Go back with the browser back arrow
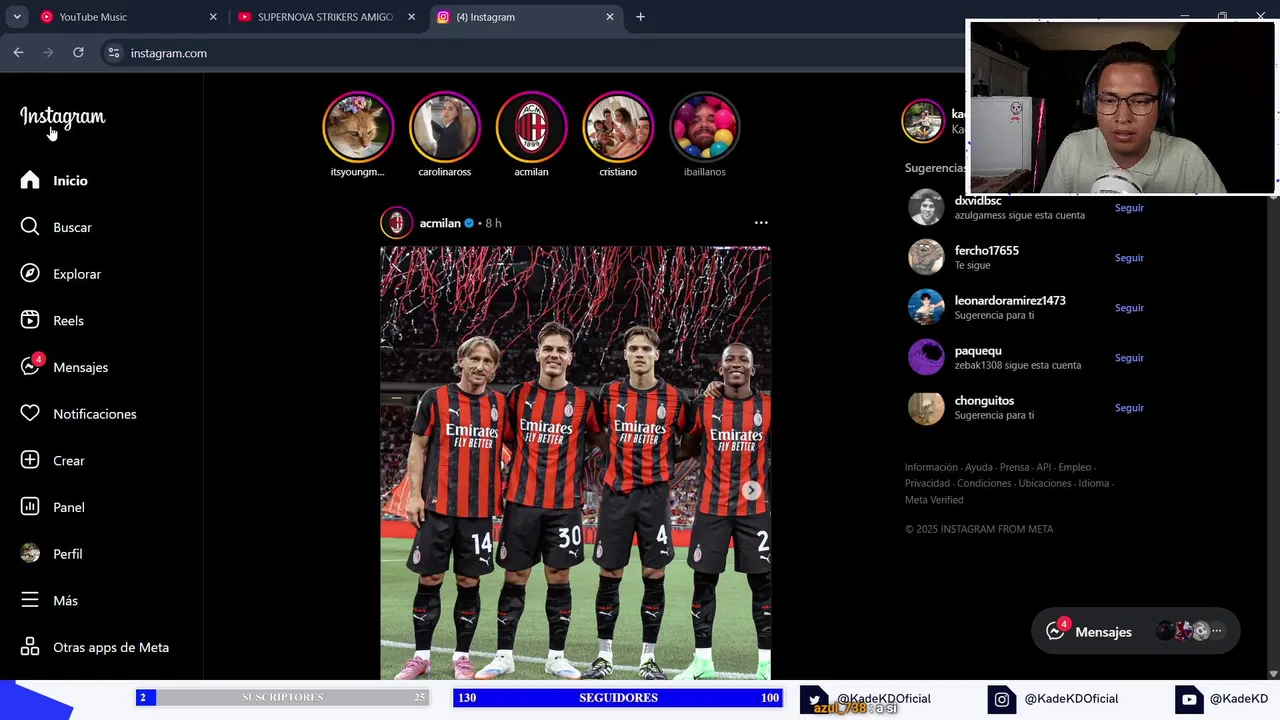Screen dimensions: 1280x720 [x=18, y=52]
